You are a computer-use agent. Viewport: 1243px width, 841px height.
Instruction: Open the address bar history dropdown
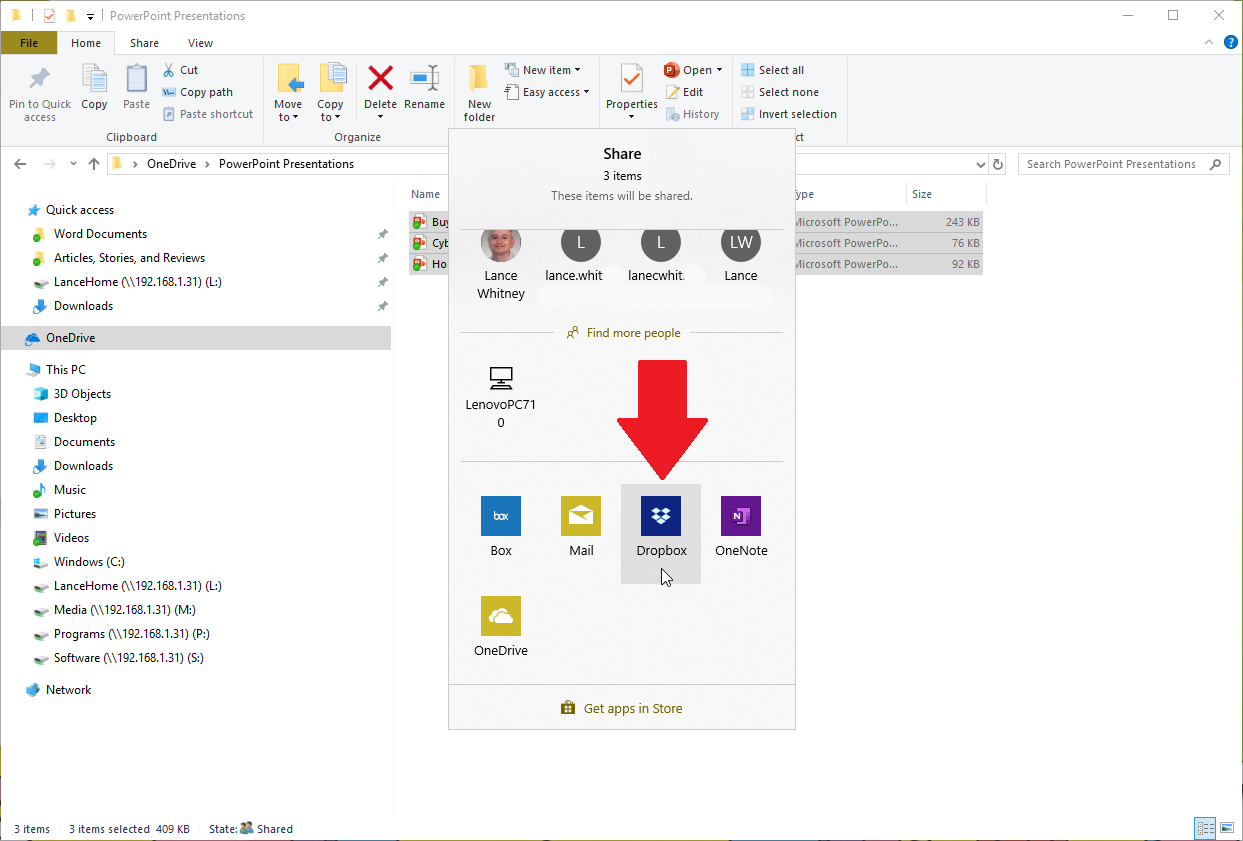click(980, 164)
